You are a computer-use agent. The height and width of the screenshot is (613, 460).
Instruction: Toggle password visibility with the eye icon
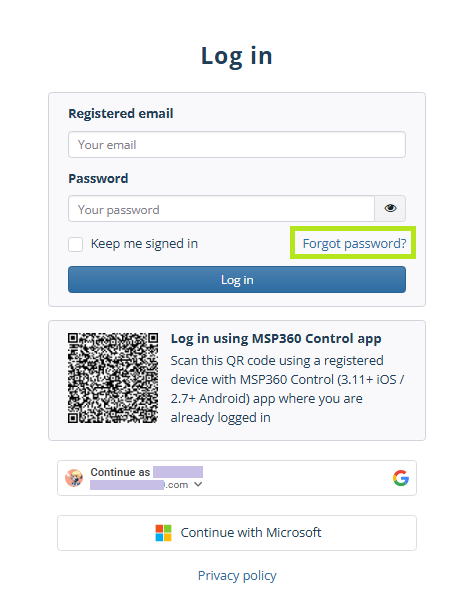pyautogui.click(x=390, y=209)
